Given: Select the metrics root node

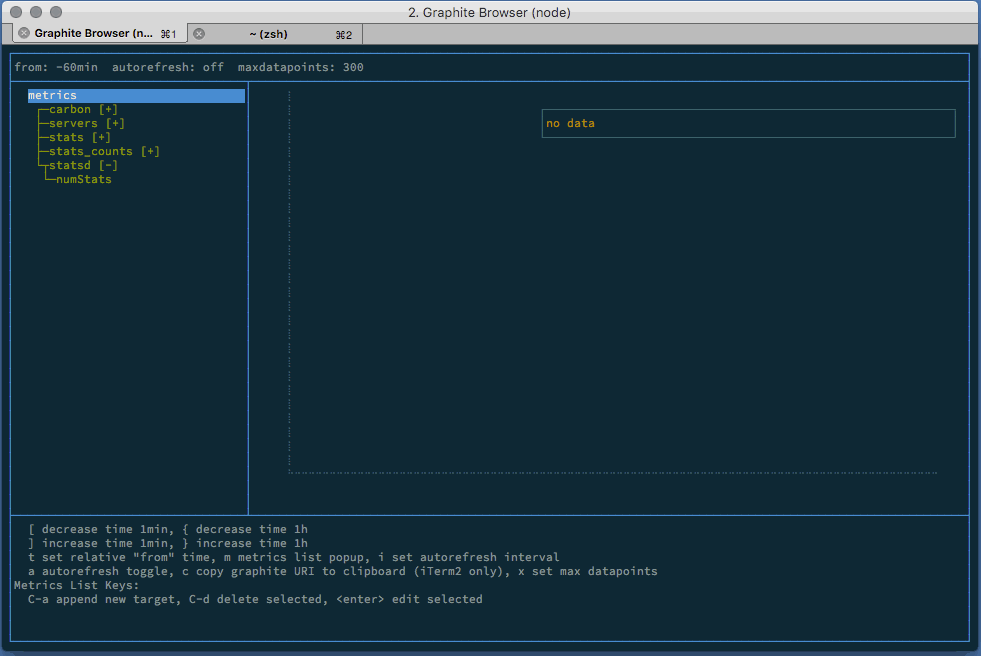Looking at the screenshot, I should [136, 95].
